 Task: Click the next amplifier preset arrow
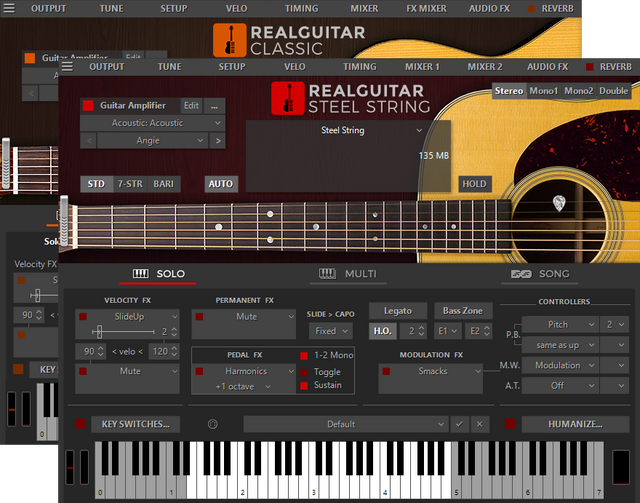point(217,140)
